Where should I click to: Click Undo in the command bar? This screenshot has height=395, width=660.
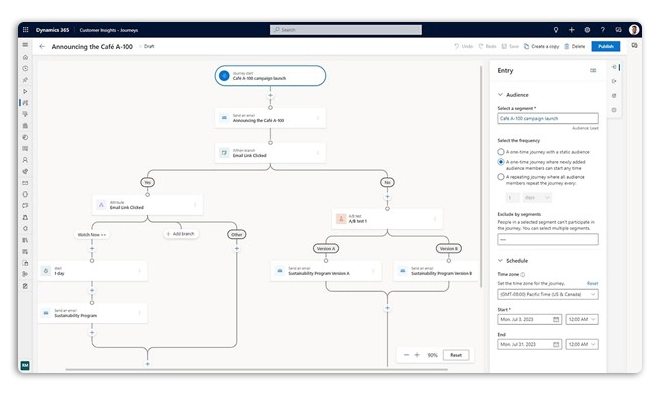pos(463,46)
